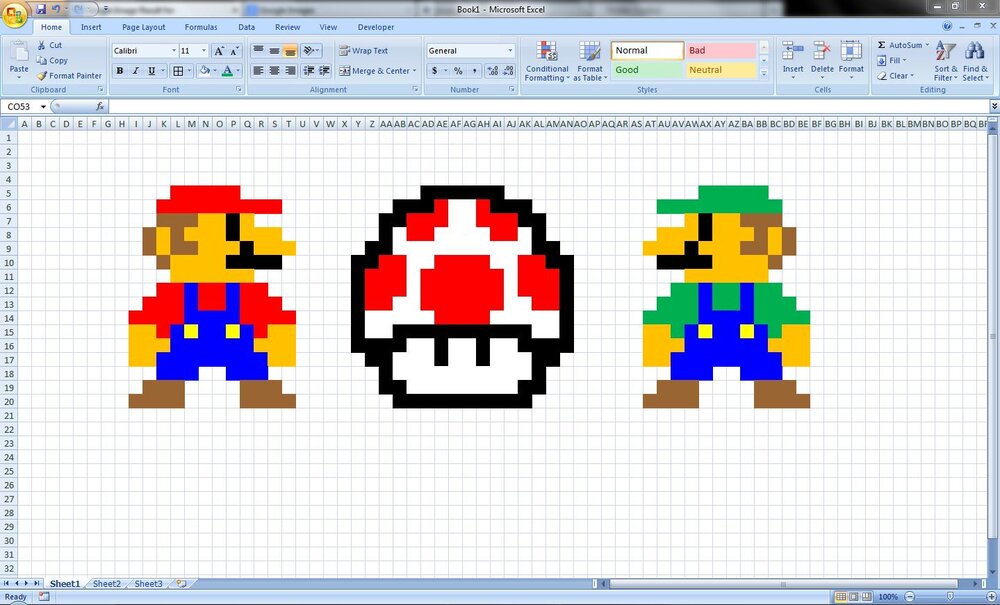Viewport: 1000px width, 605px height.
Task: Click the Wrap Text button
Action: (364, 50)
